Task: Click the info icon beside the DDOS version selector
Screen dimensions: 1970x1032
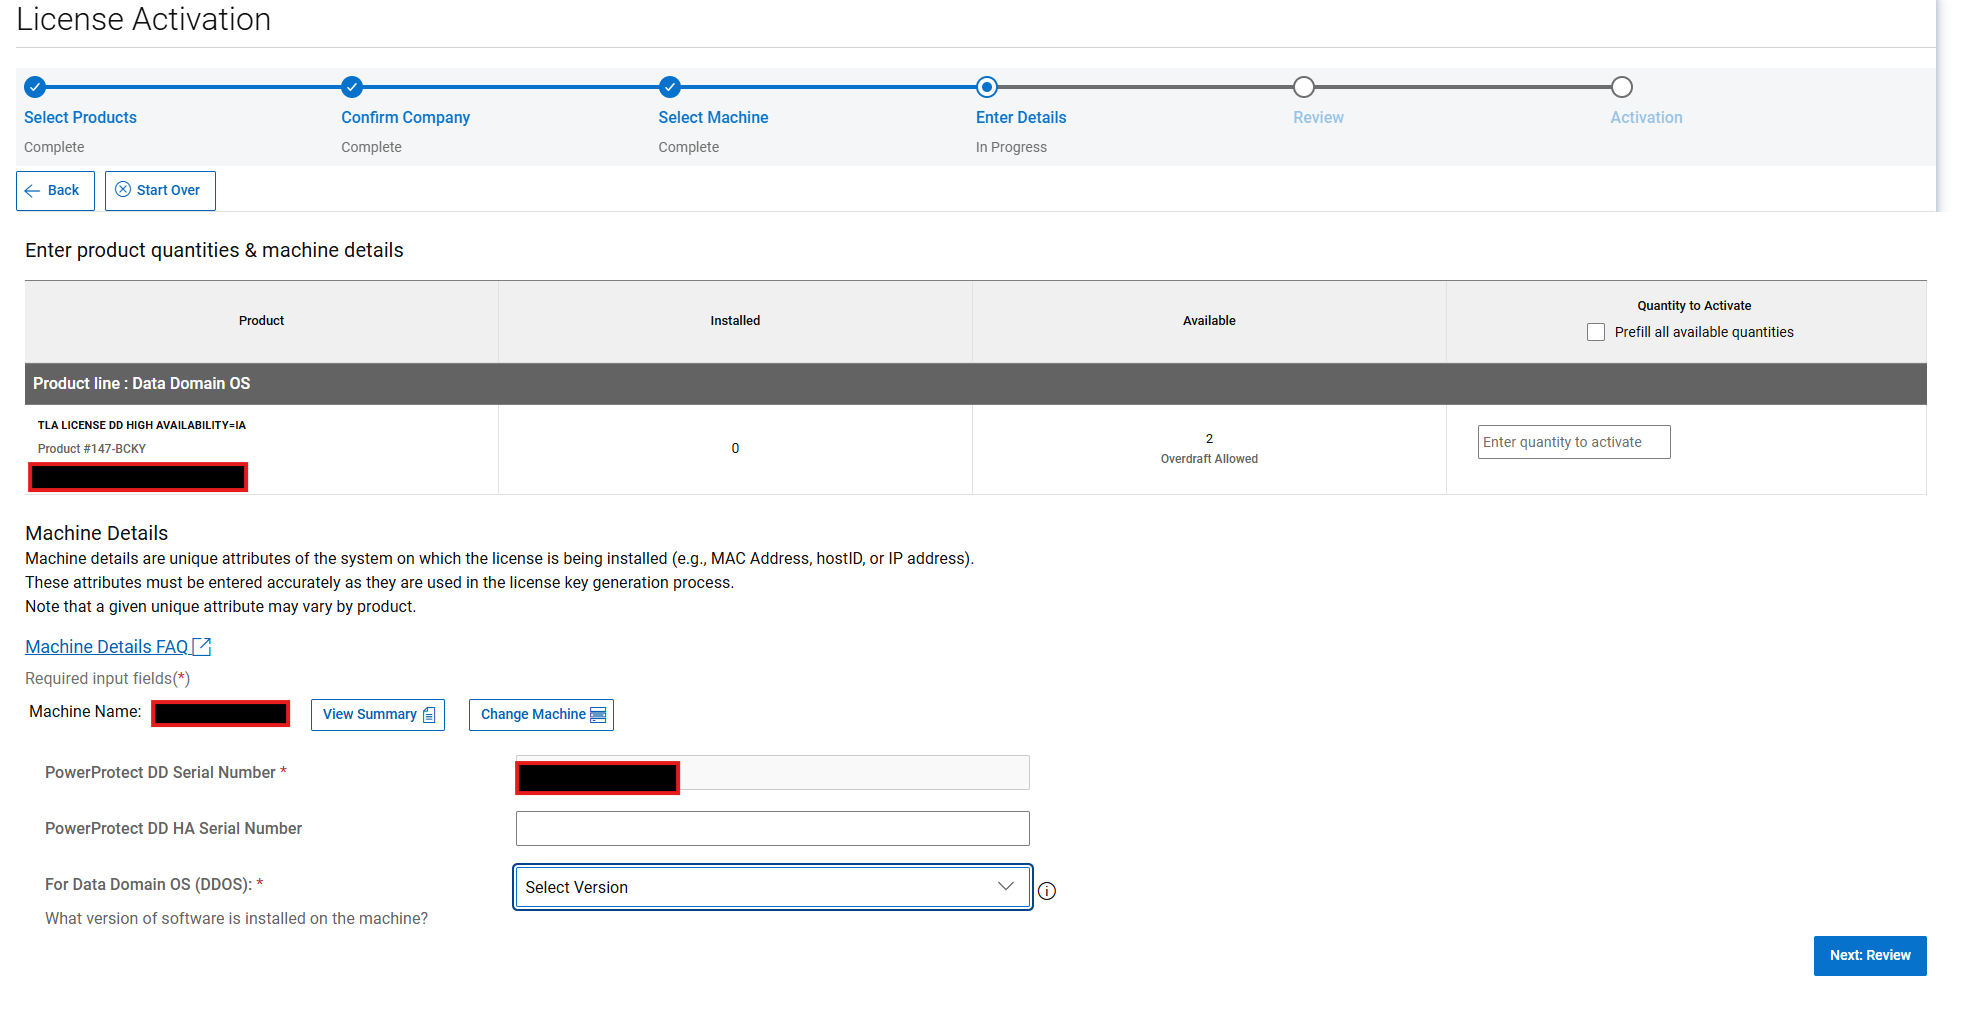Action: [x=1047, y=890]
